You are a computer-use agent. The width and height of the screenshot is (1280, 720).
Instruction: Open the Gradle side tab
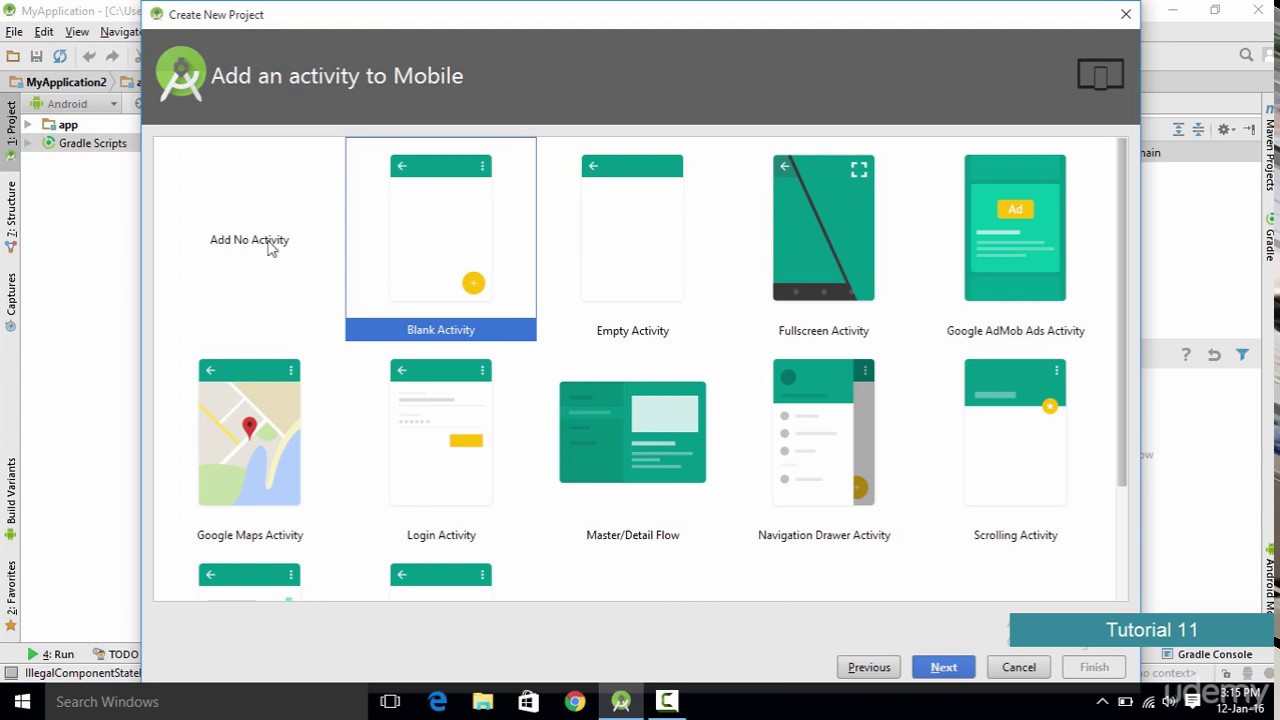click(1271, 237)
